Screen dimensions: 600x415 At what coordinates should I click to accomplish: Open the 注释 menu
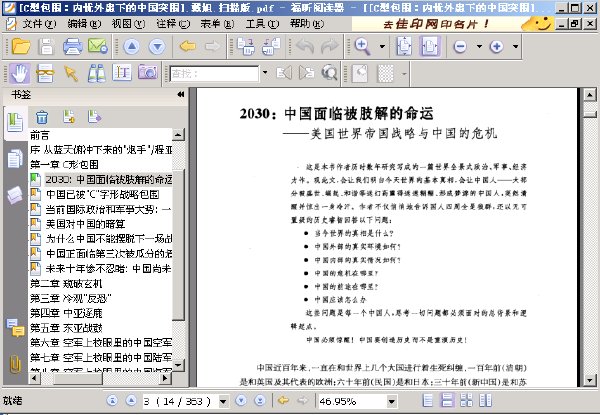click(173, 24)
